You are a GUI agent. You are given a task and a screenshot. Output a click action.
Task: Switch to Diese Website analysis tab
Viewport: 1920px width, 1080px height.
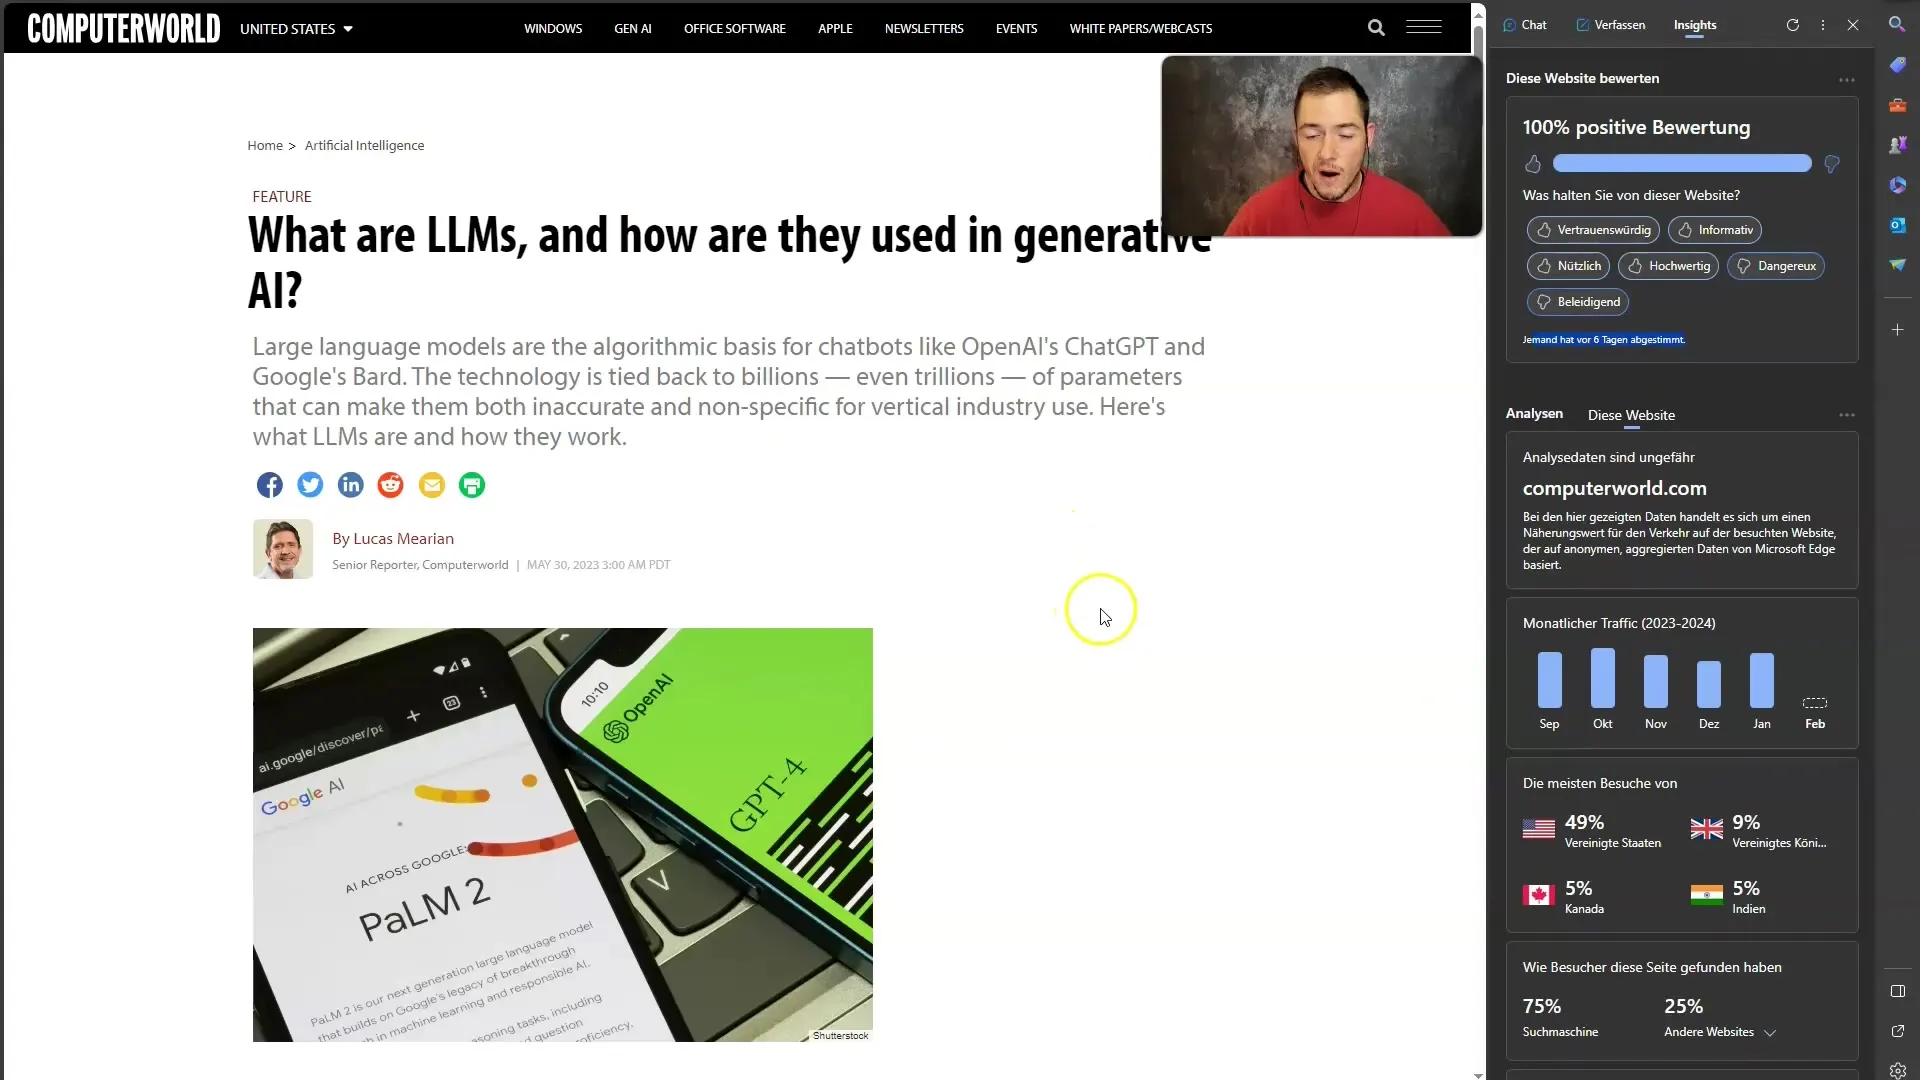point(1631,415)
